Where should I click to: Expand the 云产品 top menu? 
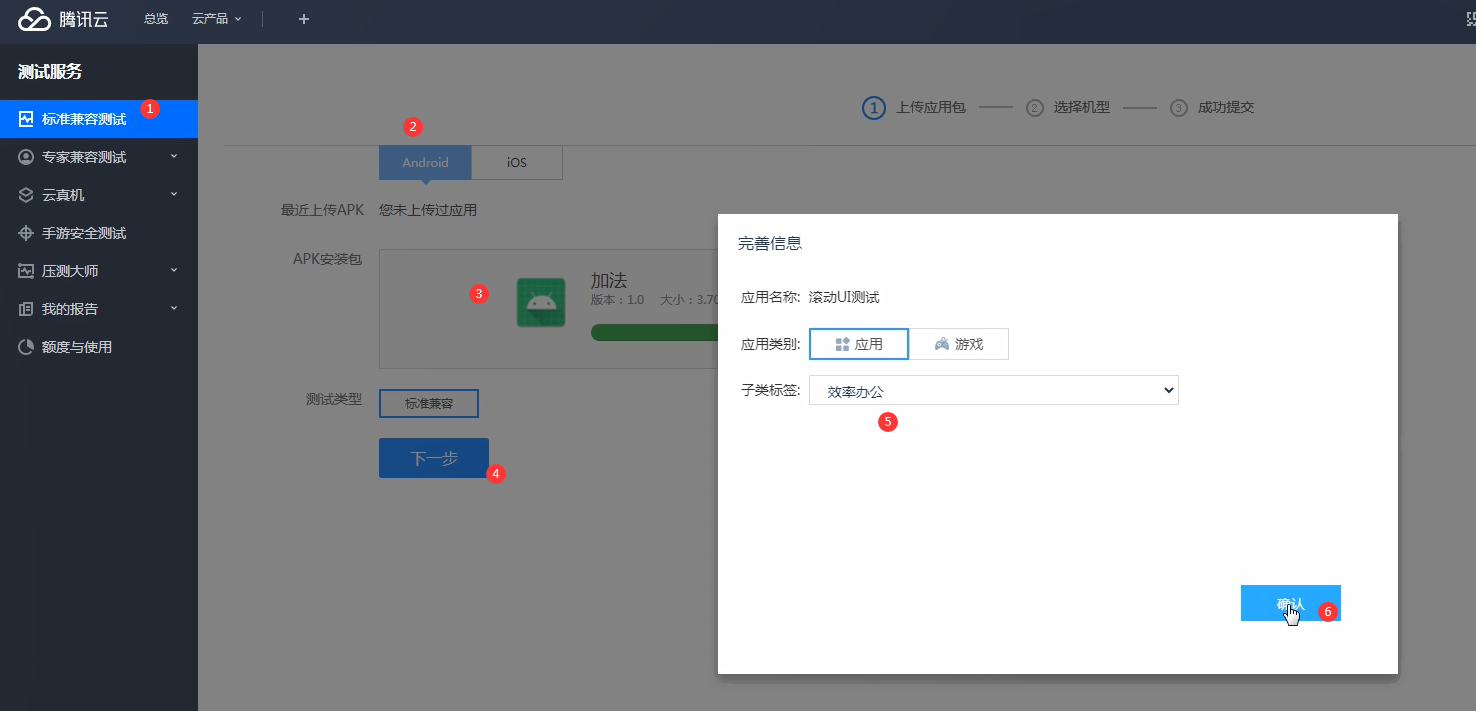pos(216,19)
